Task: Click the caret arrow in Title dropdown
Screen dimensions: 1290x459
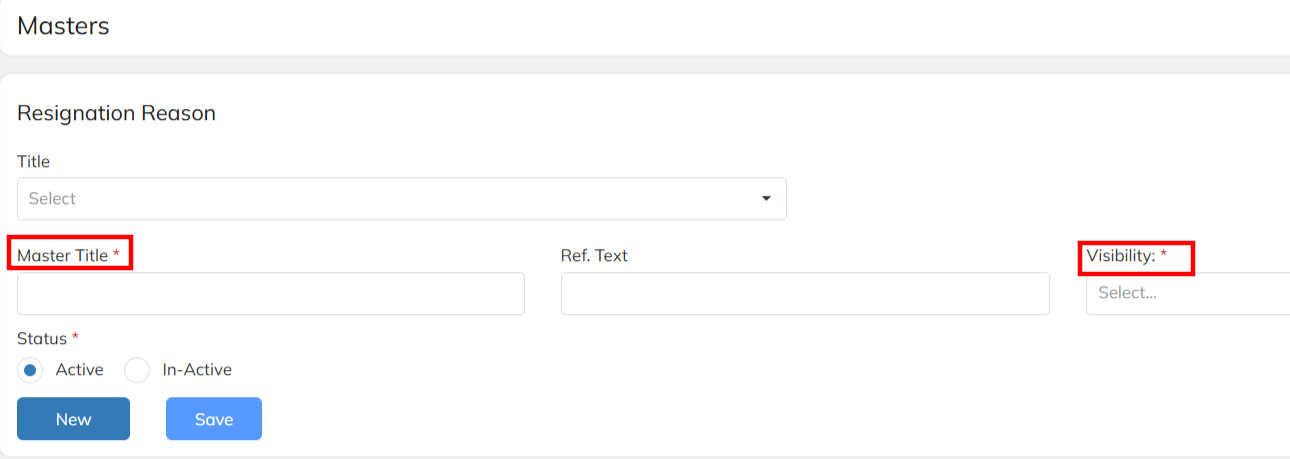Action: coord(766,199)
